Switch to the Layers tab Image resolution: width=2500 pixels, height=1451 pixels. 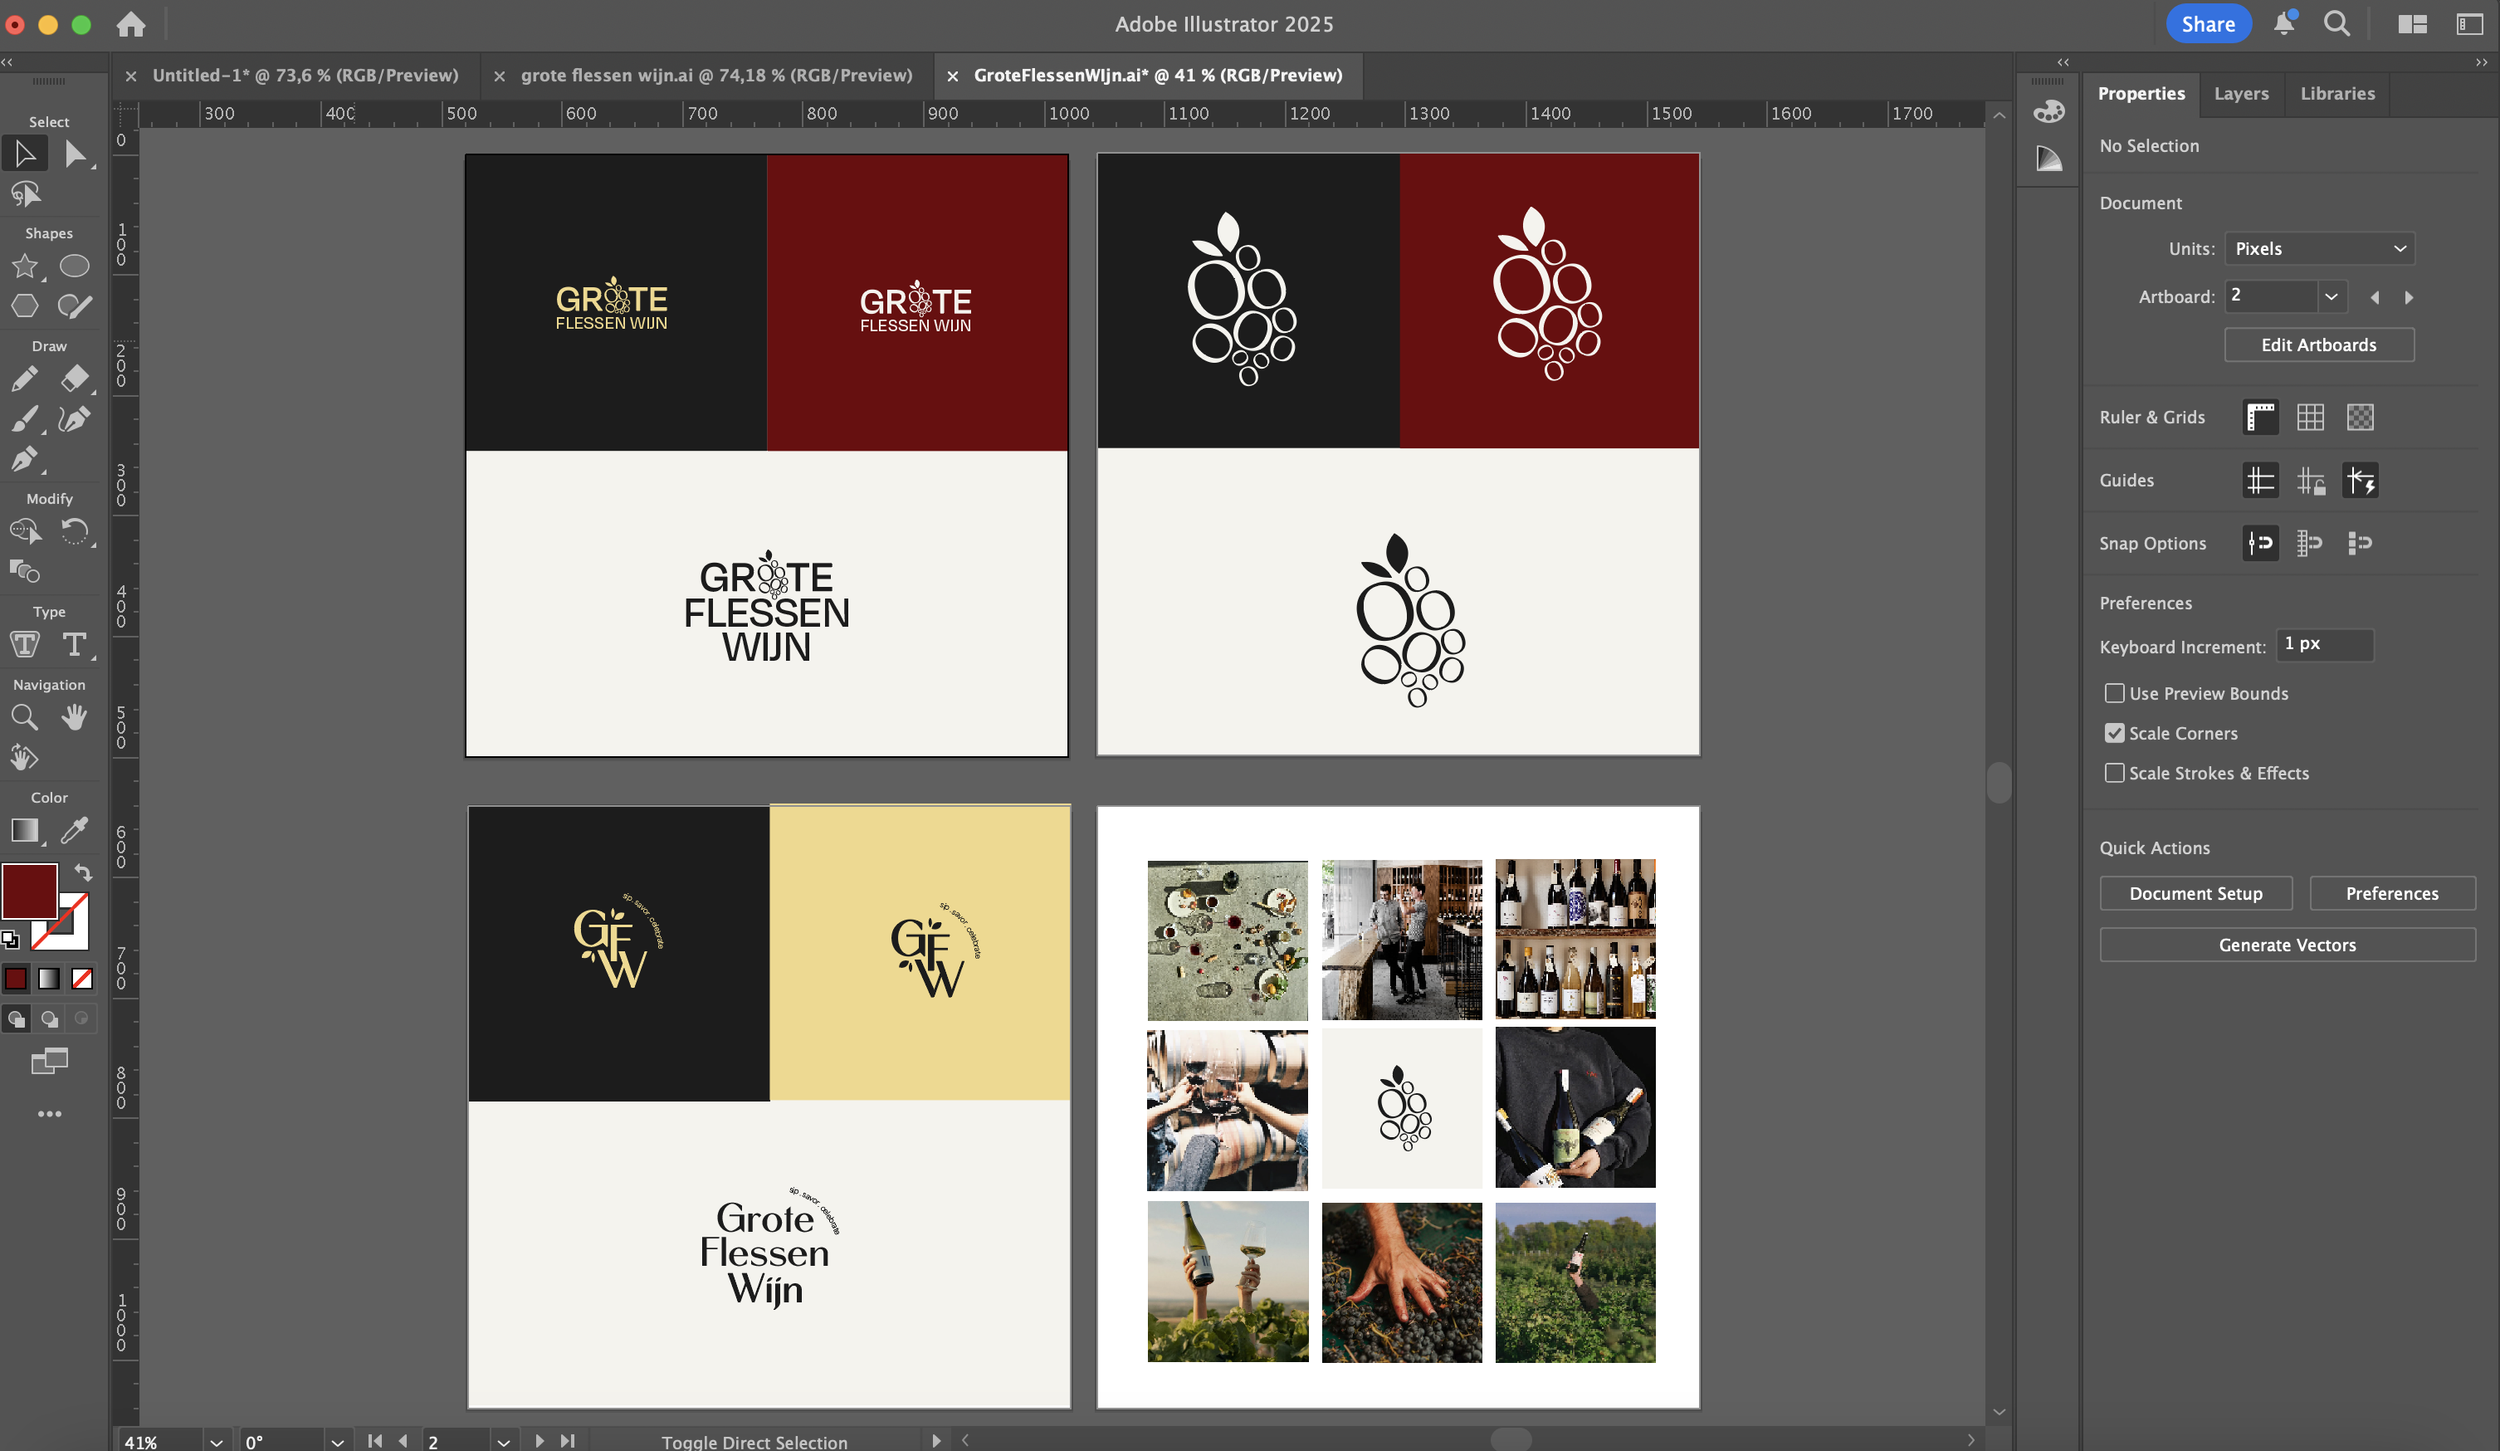[2241, 93]
